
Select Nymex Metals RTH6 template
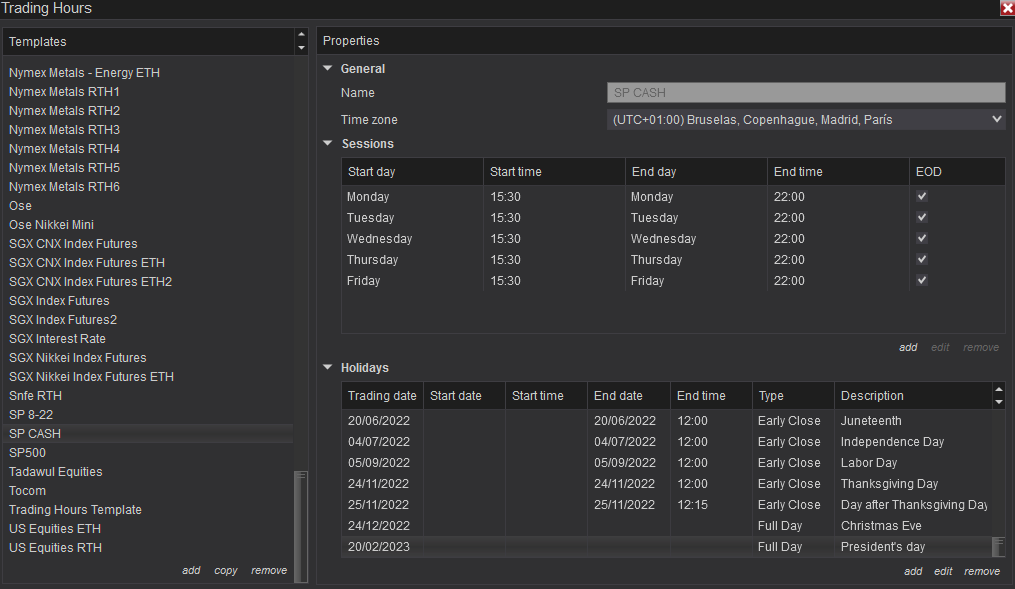click(64, 186)
